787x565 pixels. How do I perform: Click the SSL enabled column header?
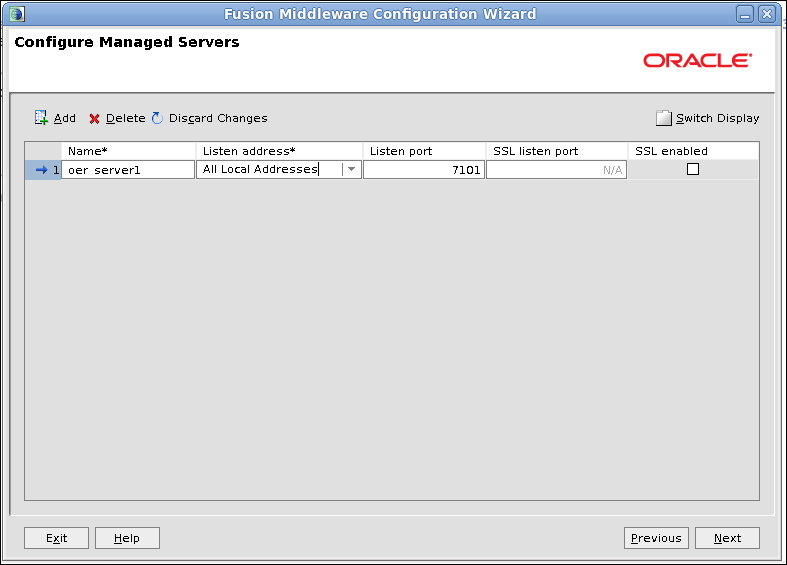click(x=693, y=151)
